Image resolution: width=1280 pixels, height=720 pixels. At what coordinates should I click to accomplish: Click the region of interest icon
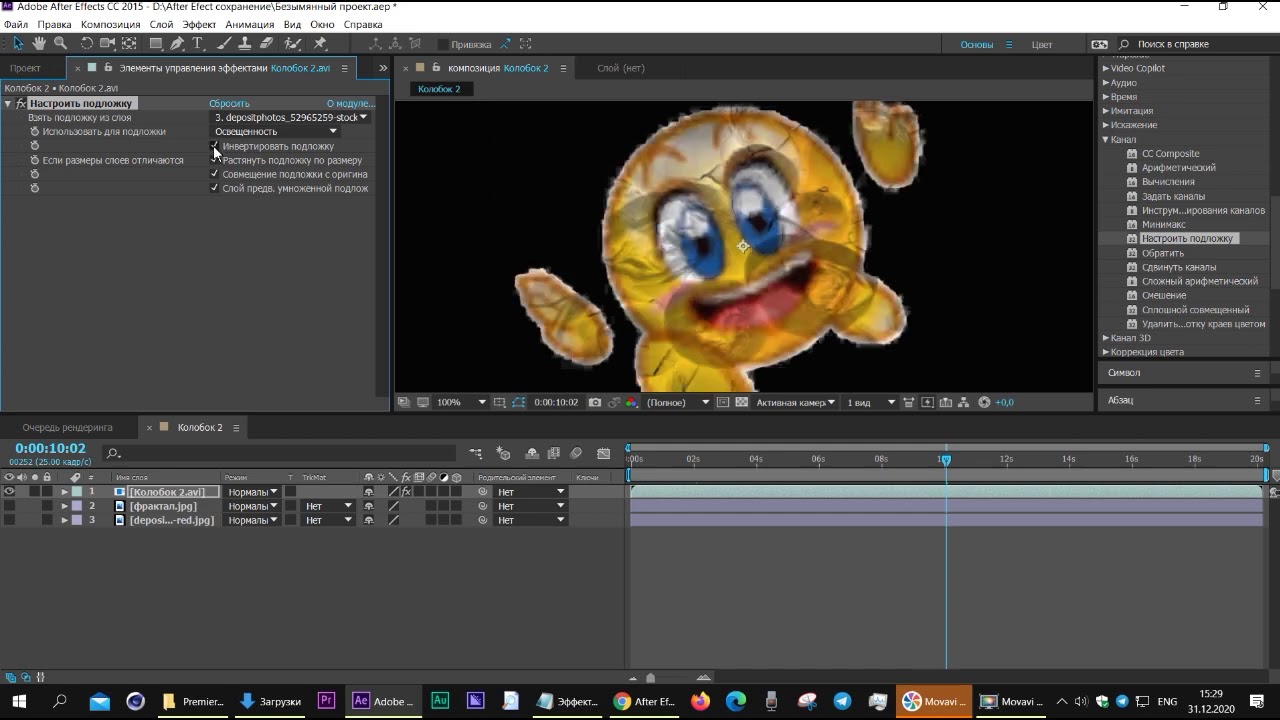pos(723,402)
